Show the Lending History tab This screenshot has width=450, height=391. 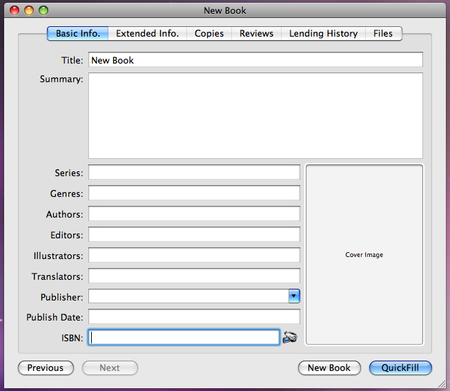323,33
